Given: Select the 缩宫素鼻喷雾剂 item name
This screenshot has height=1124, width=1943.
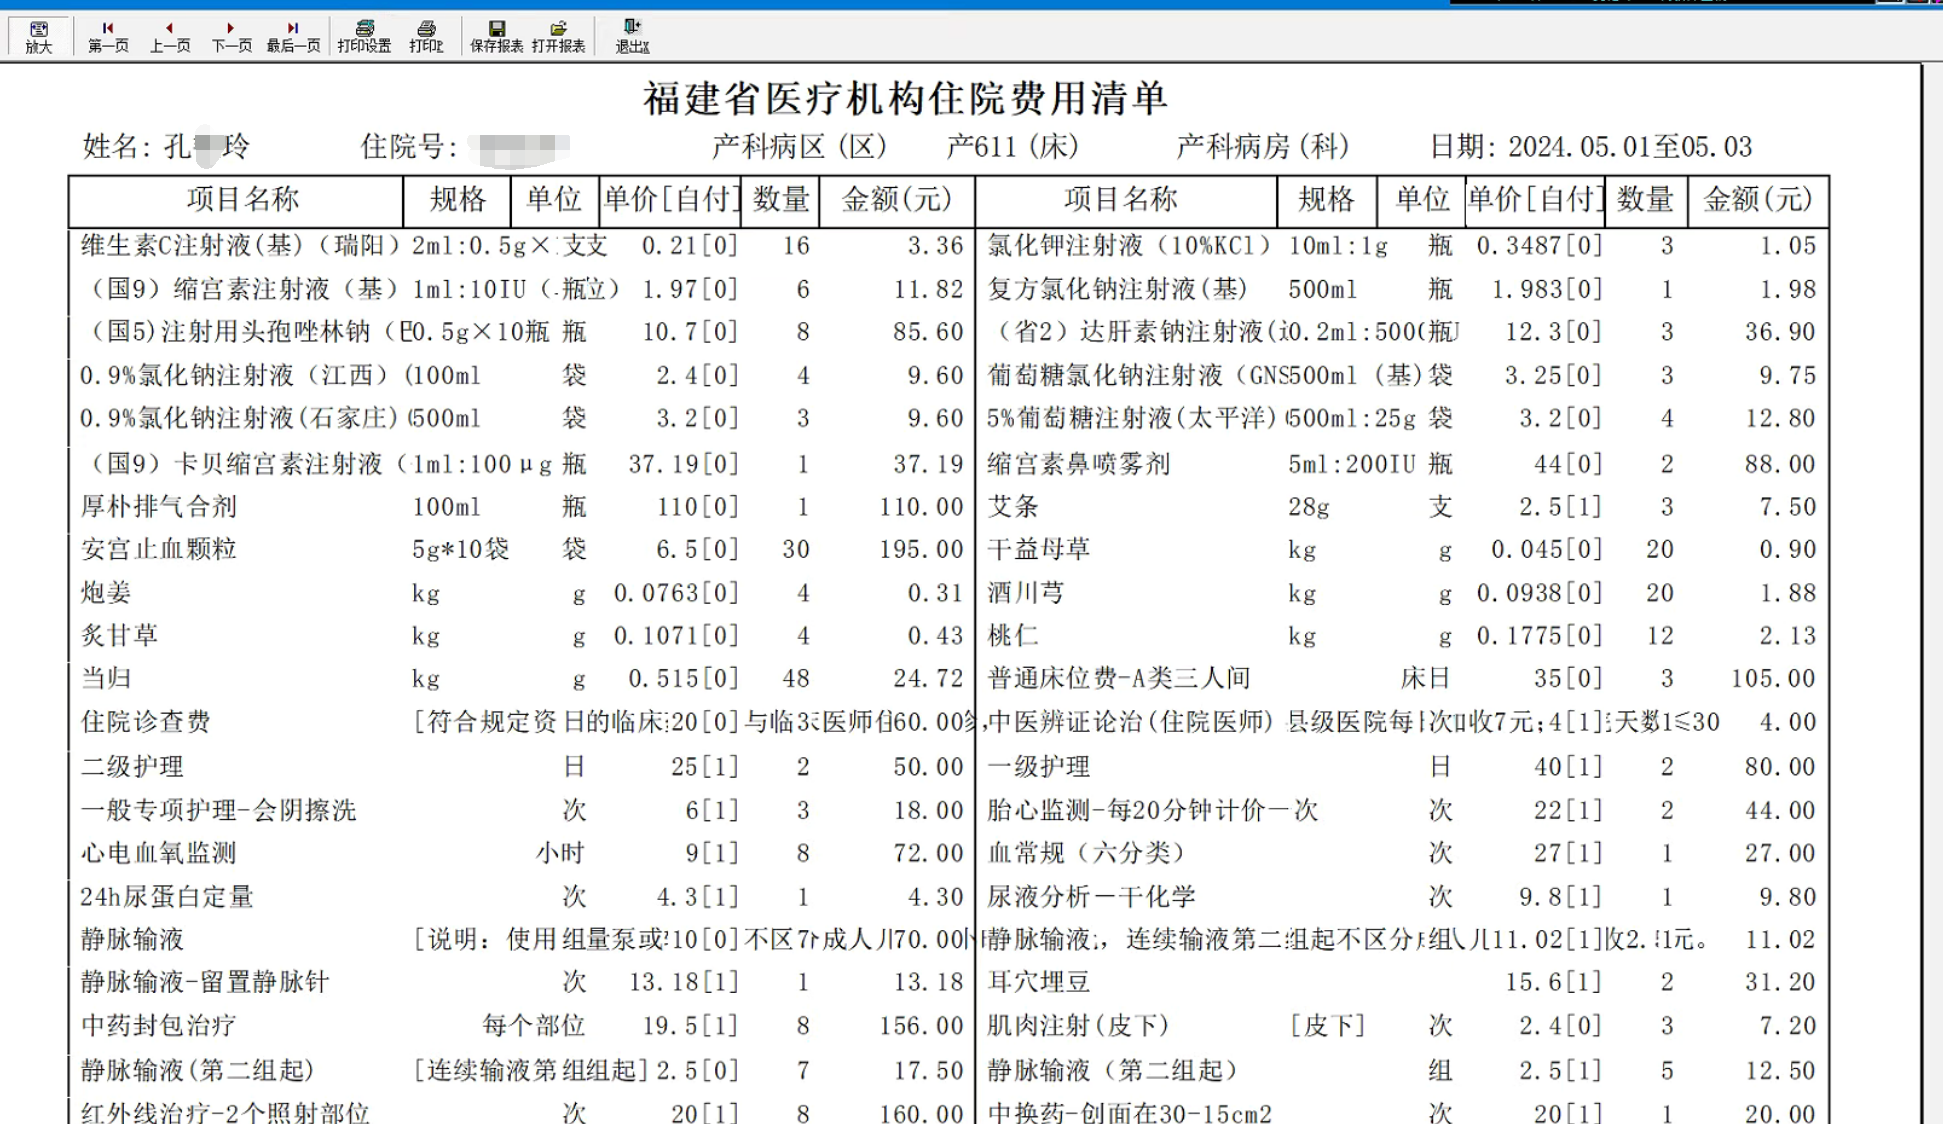Looking at the screenshot, I should click(1078, 464).
